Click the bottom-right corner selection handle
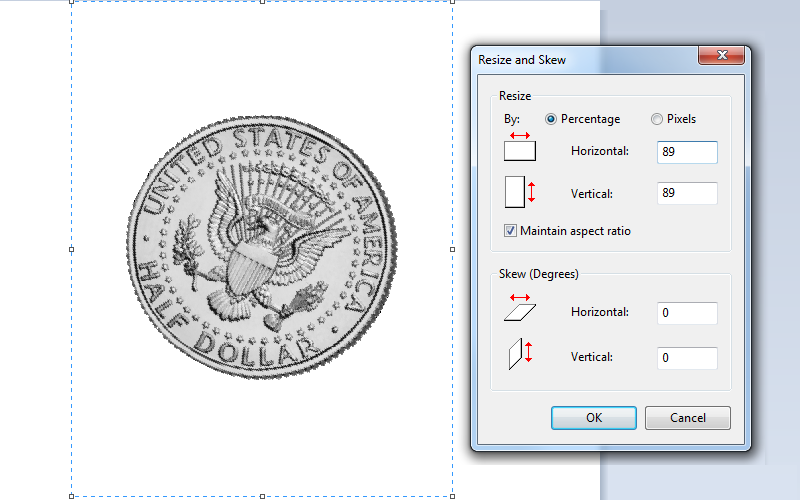Viewport: 800px width, 500px height. click(x=452, y=496)
